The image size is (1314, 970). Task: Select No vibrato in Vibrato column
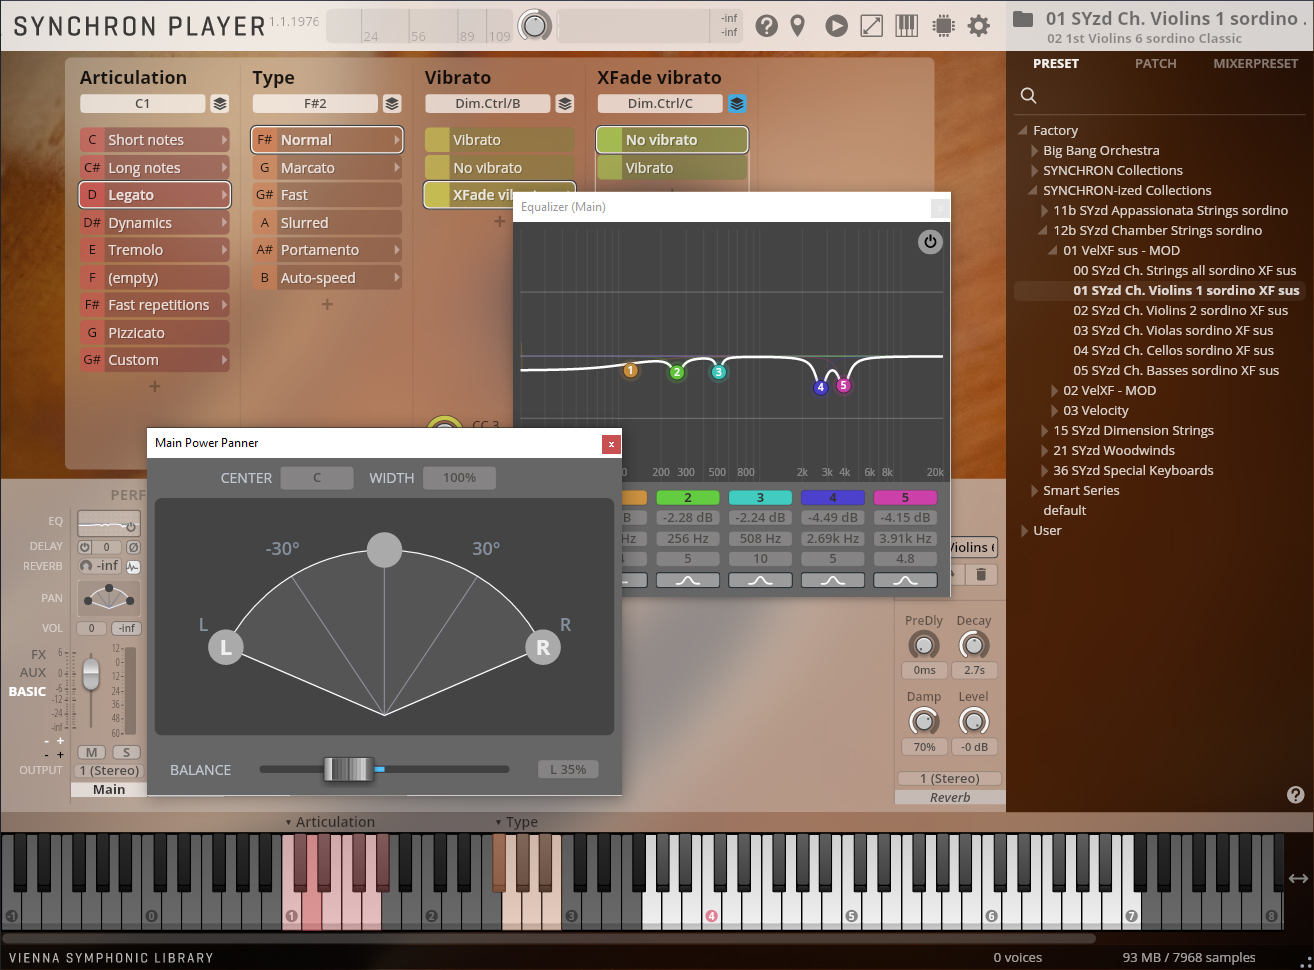pos(500,168)
